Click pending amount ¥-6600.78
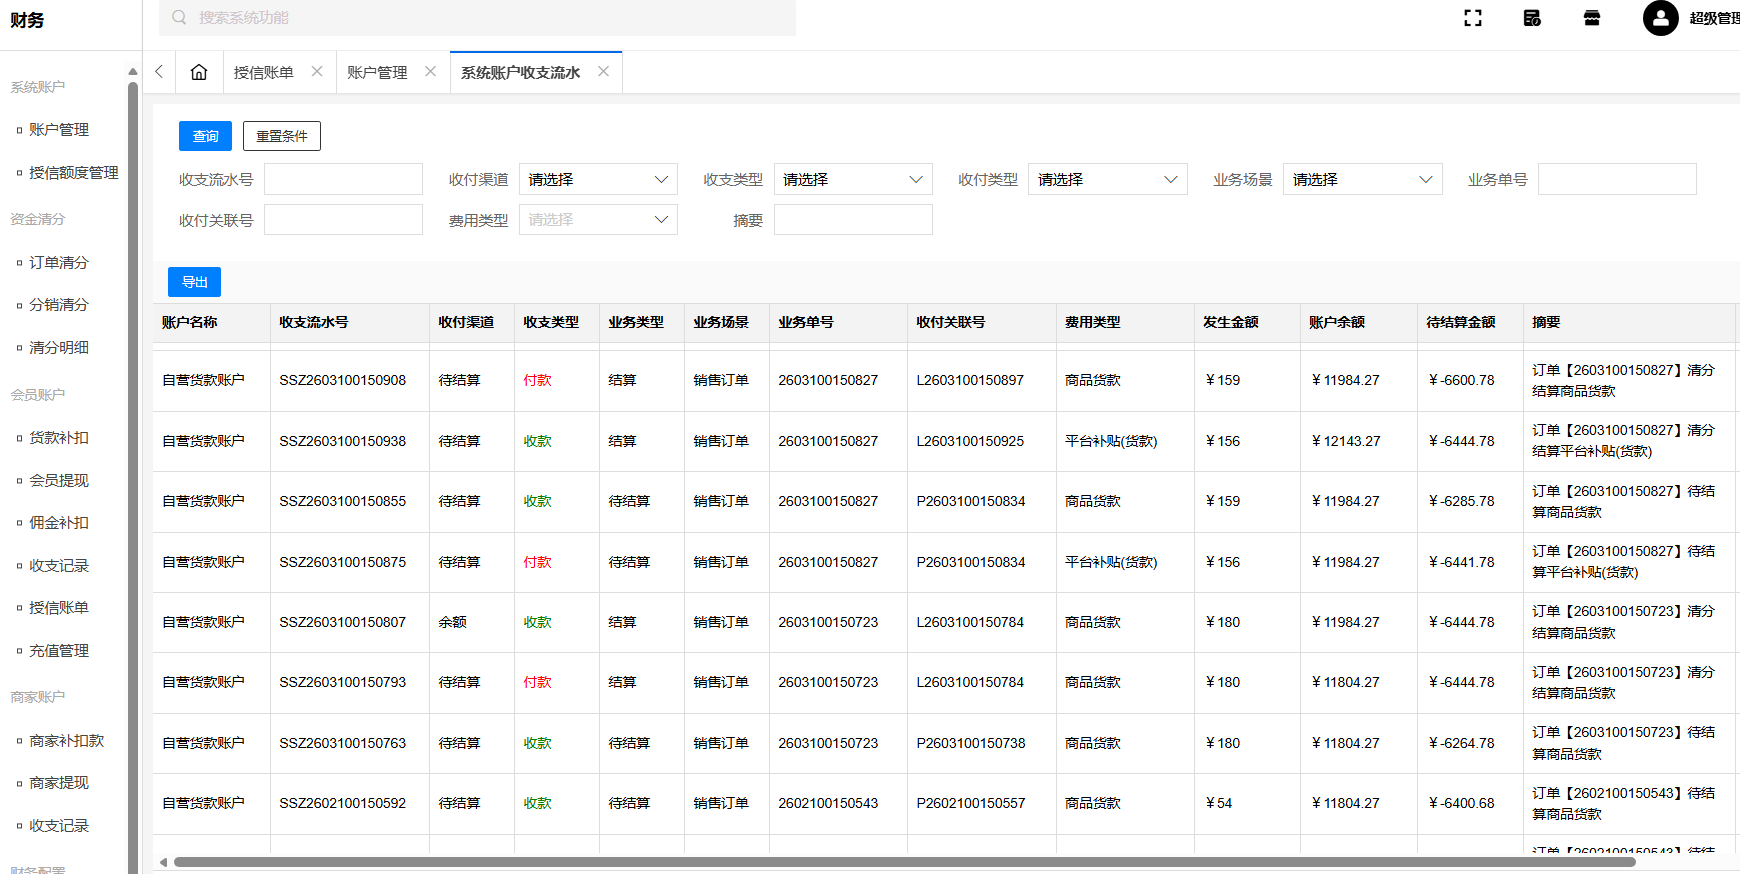 tap(1462, 380)
